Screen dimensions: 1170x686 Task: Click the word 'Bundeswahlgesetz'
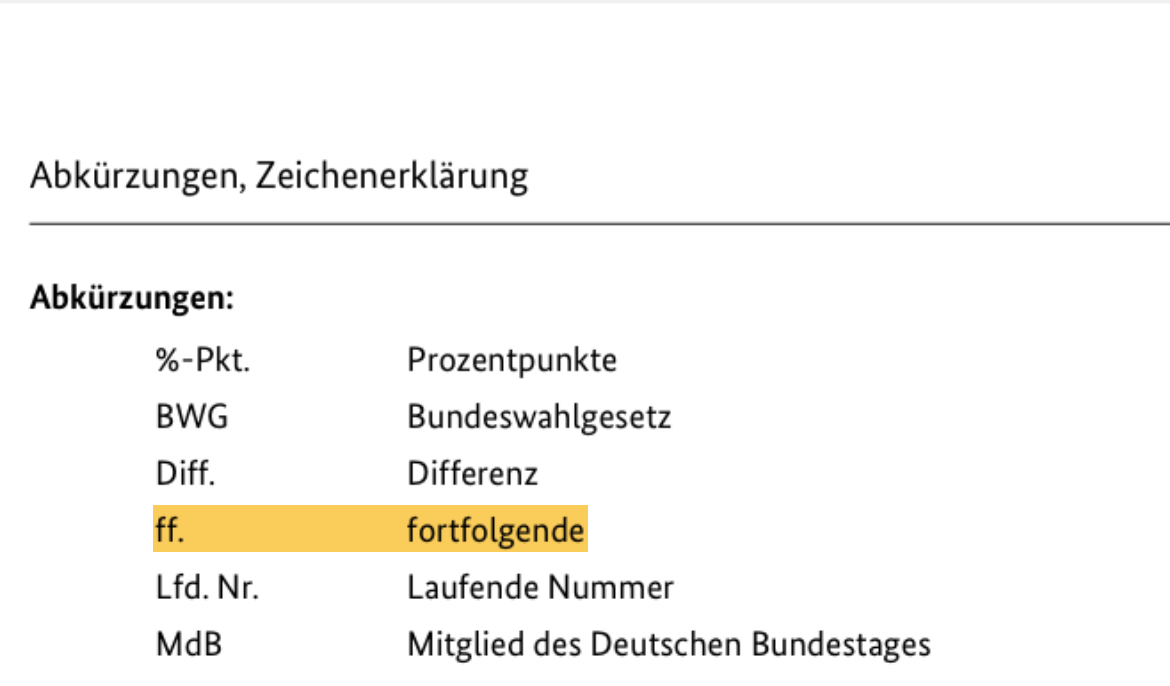coord(538,416)
